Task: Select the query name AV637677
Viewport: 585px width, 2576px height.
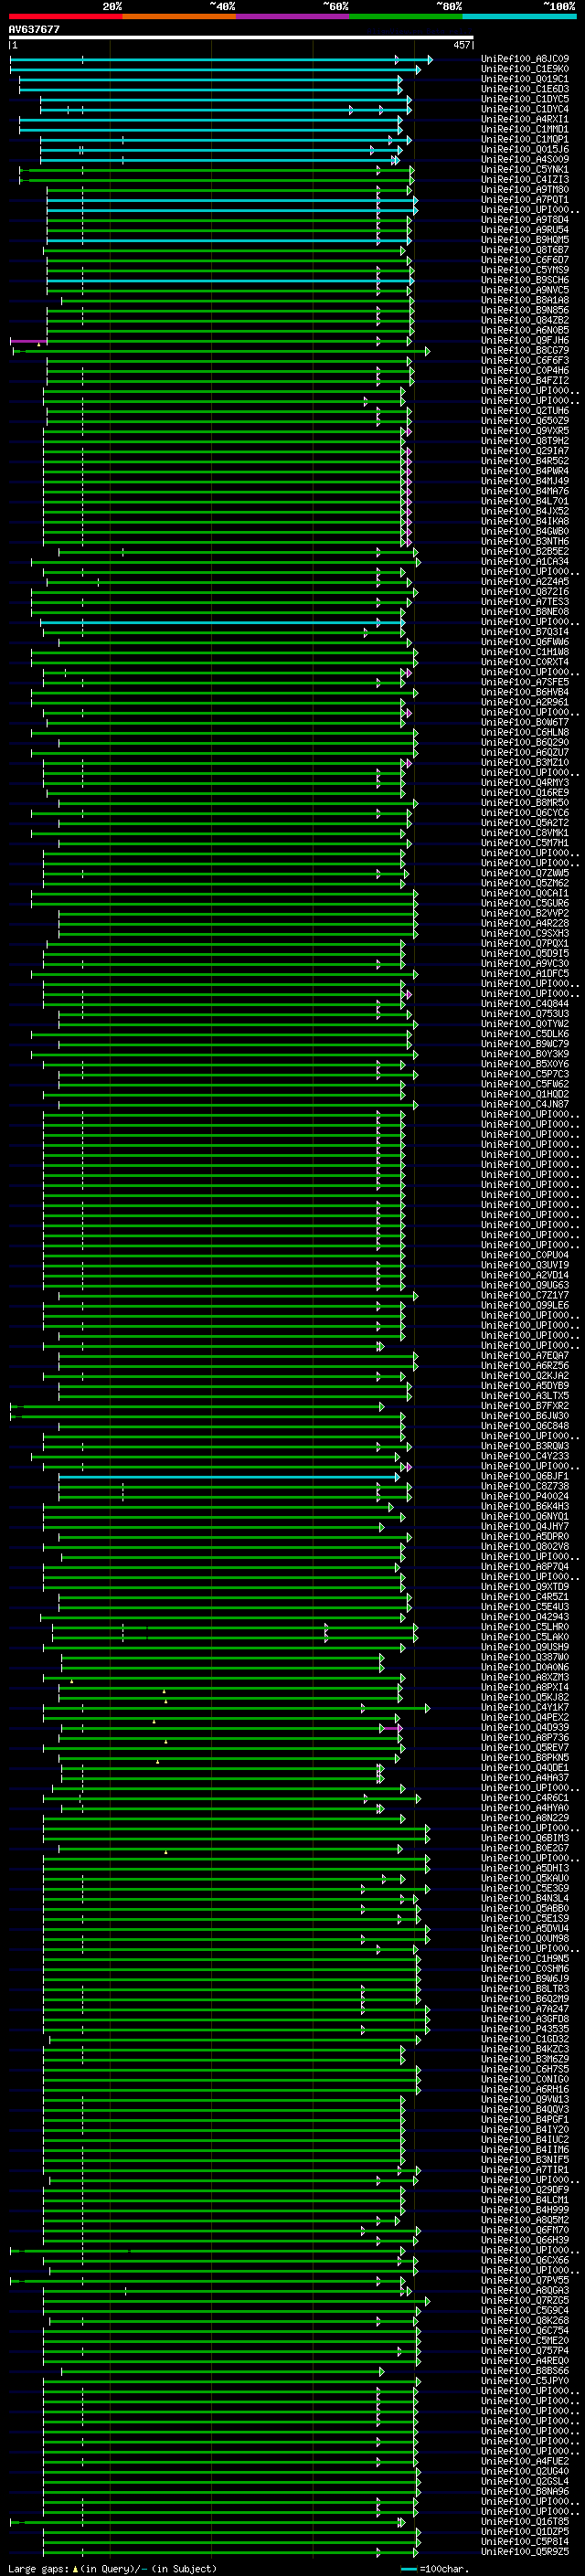Action: 34,30
